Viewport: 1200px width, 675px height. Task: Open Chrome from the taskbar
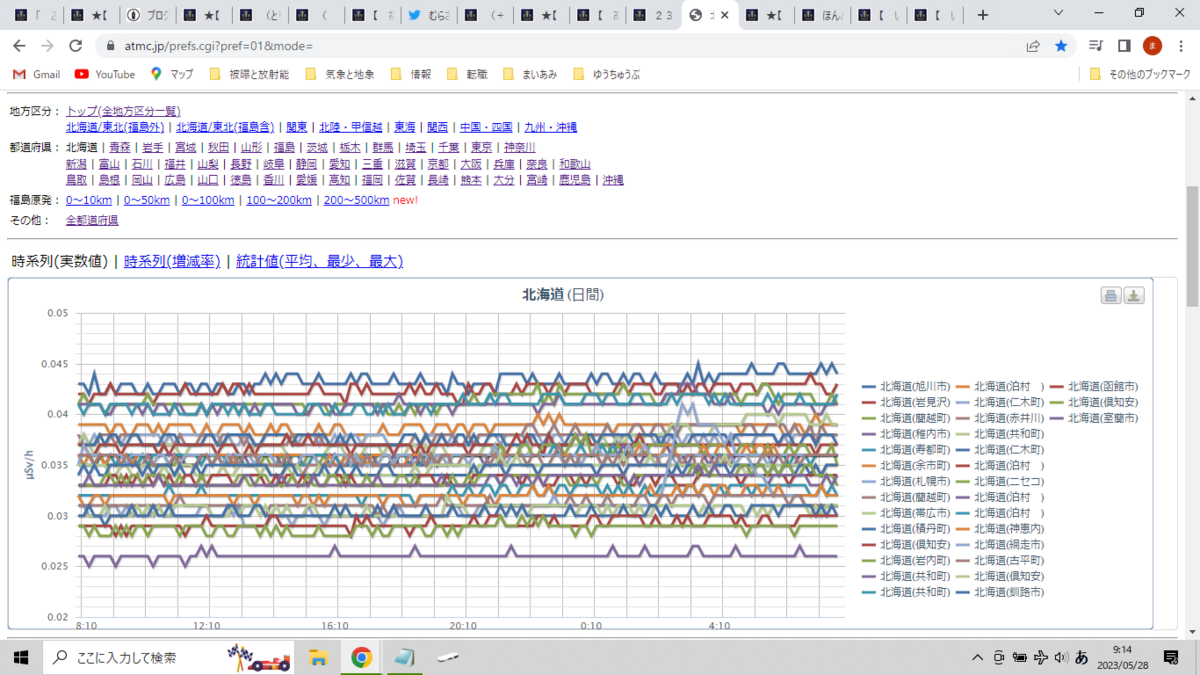pos(362,657)
